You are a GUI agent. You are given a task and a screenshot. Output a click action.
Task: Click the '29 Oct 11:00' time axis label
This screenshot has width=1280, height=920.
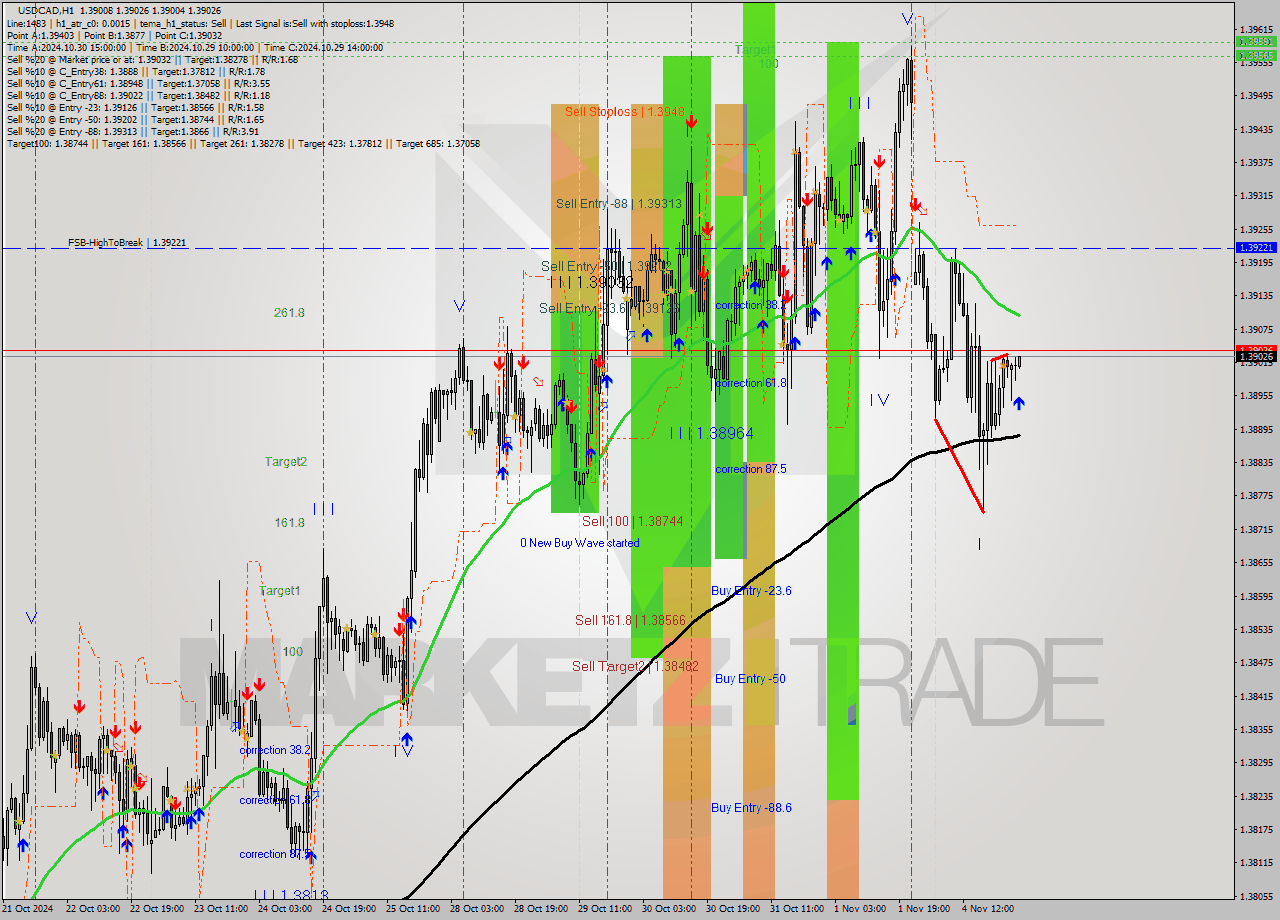tap(605, 909)
